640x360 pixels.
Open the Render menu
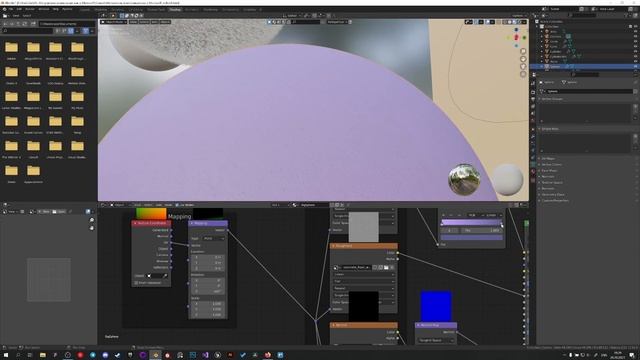[x=30, y=9]
